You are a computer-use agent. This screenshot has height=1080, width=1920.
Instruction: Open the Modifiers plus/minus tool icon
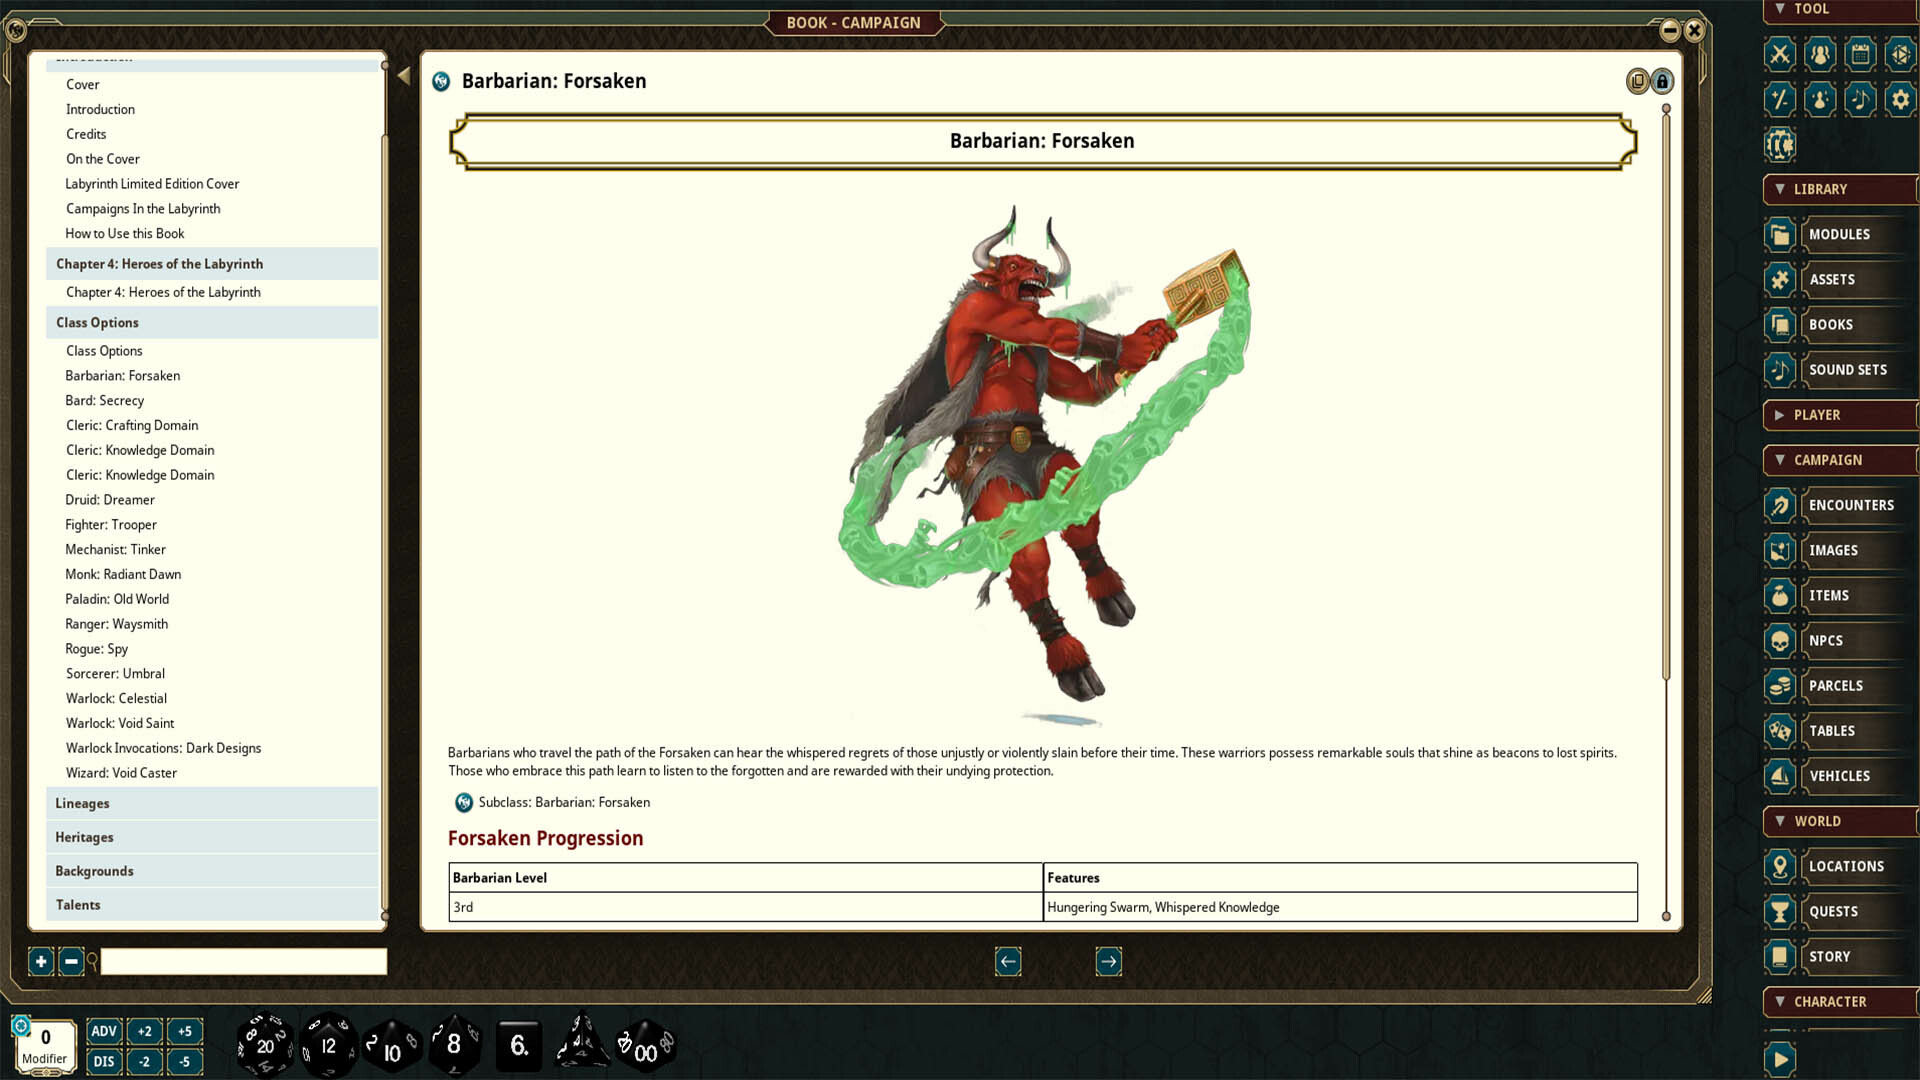tap(1780, 100)
